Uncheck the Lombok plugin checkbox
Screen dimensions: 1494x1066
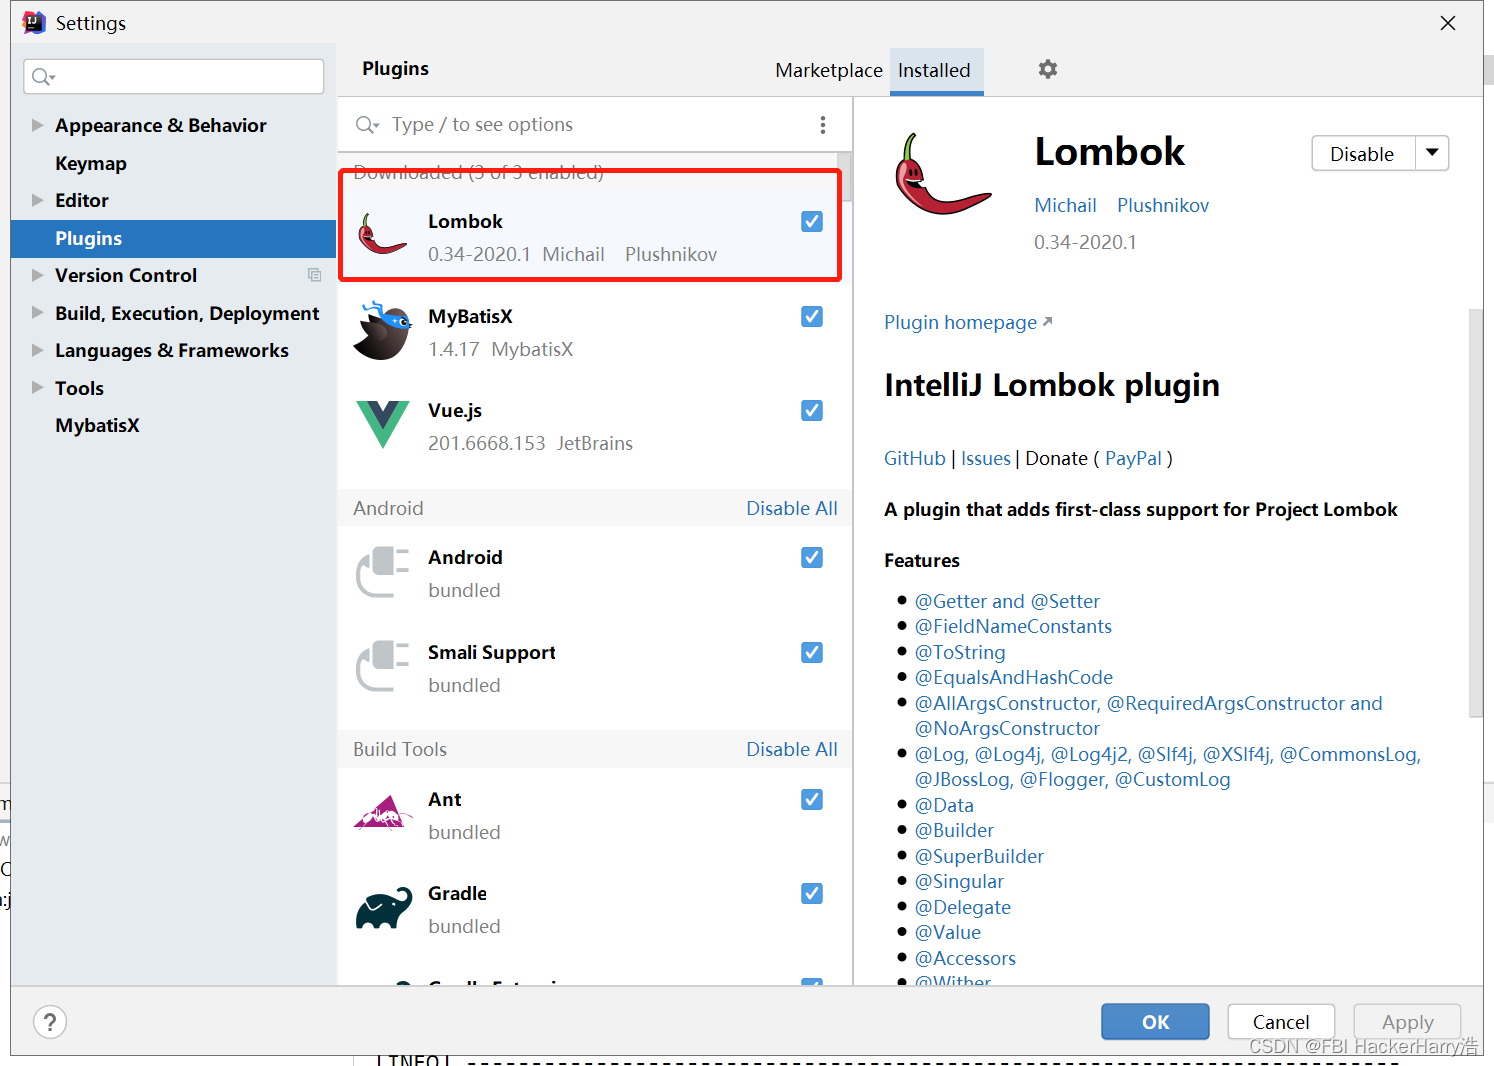812,221
